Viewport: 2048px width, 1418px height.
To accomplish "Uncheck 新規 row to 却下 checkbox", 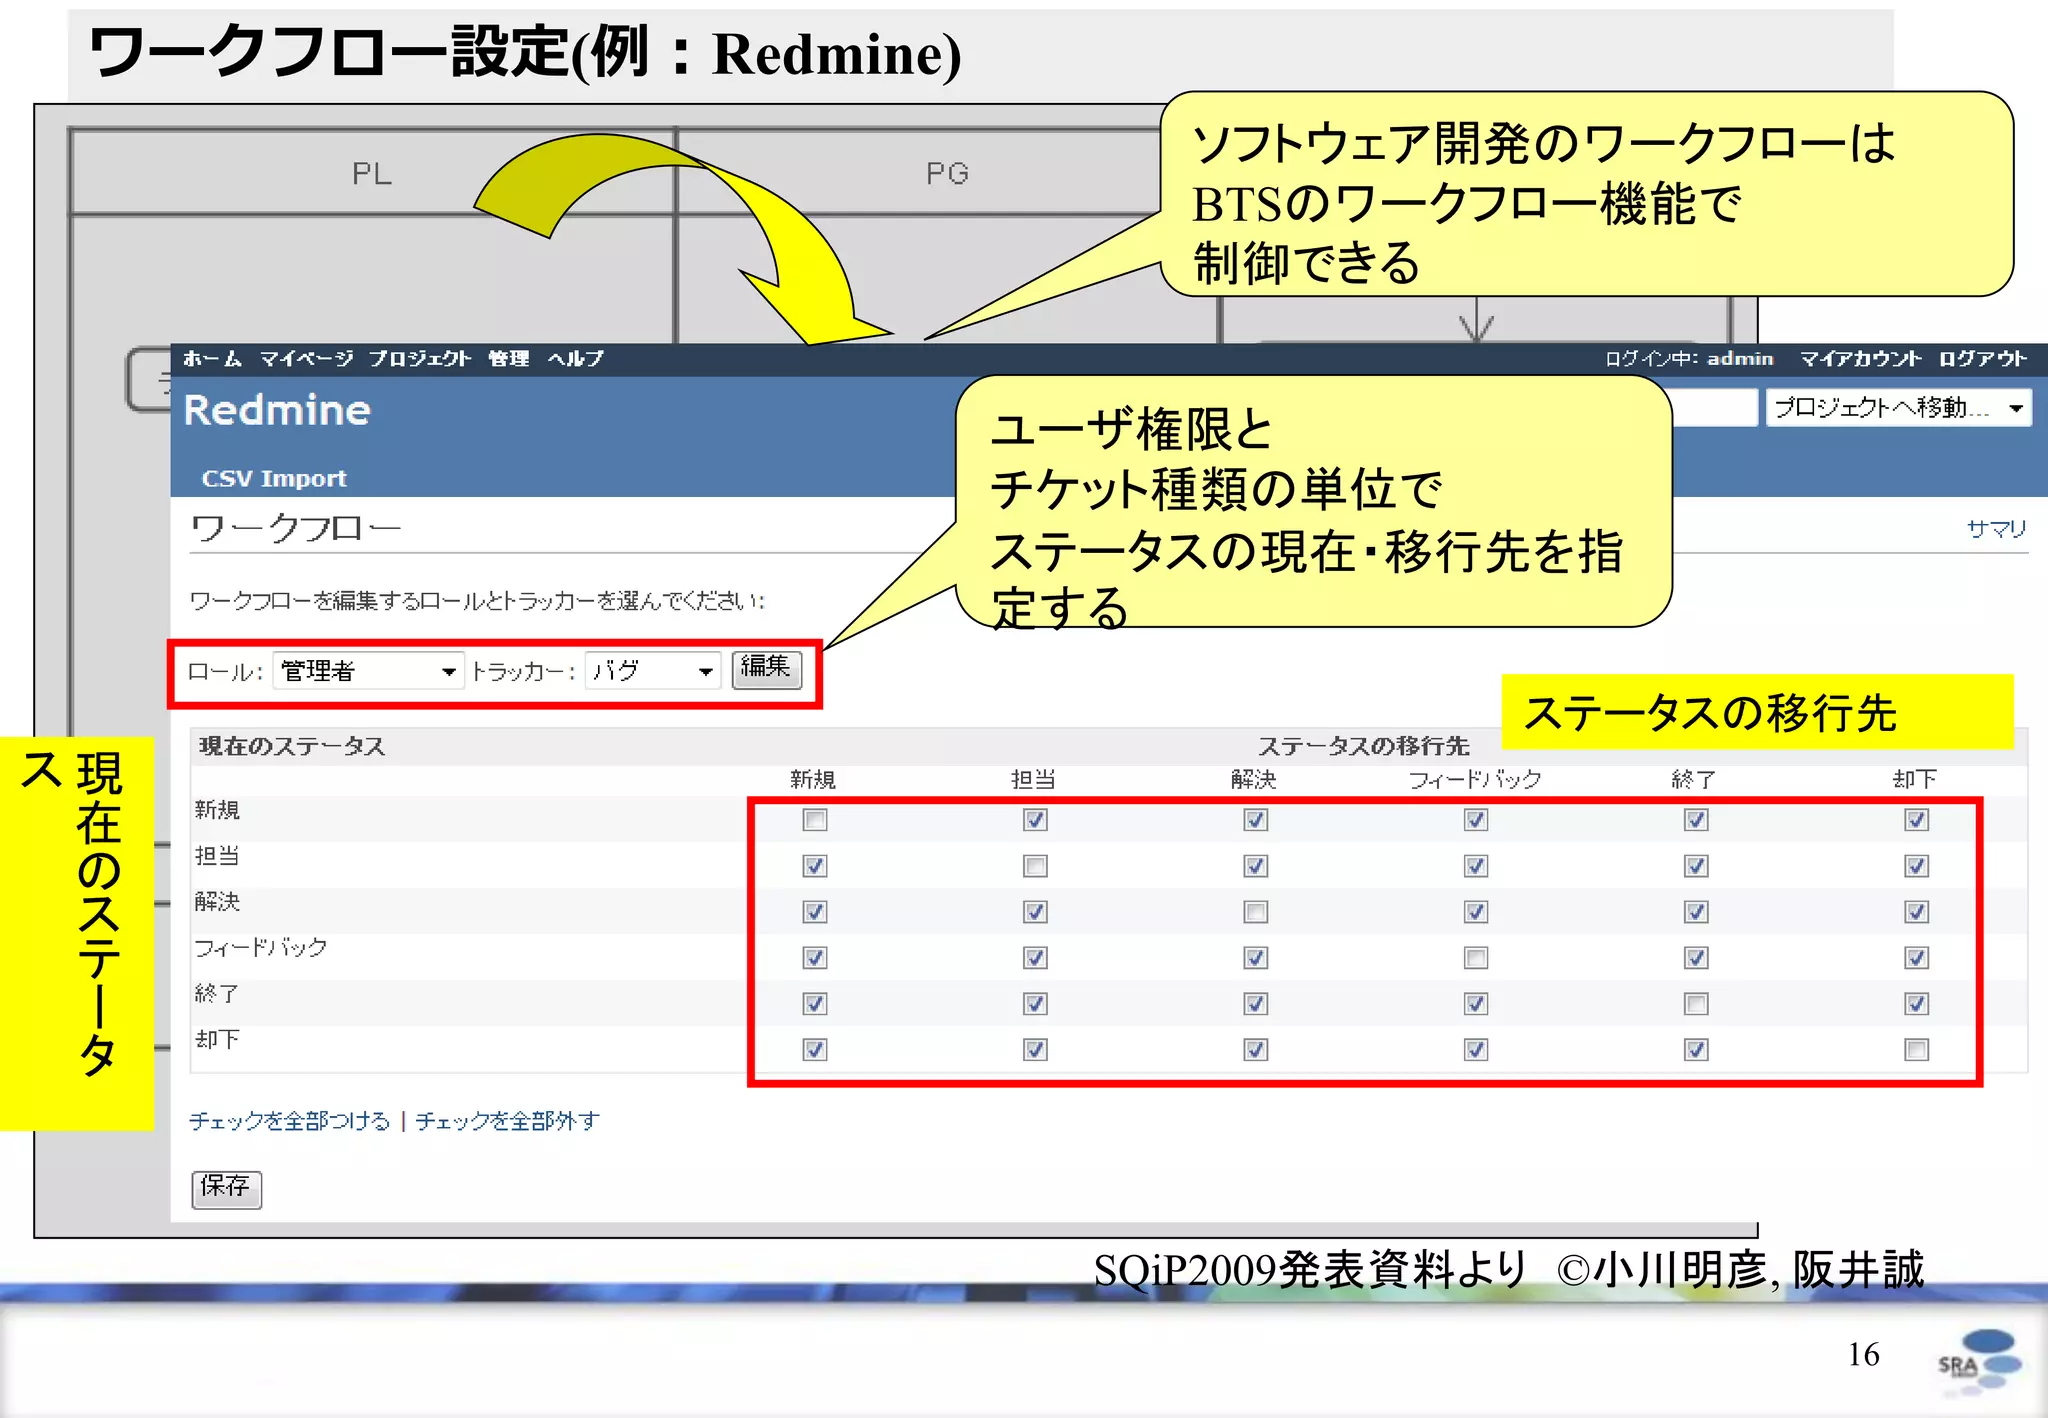I will coord(1916,820).
